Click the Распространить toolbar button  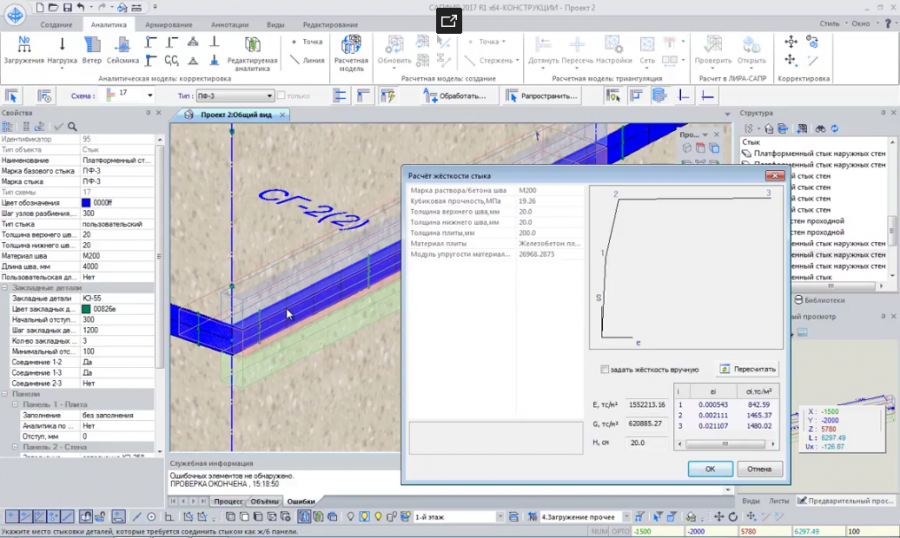pyautogui.click(x=542, y=96)
